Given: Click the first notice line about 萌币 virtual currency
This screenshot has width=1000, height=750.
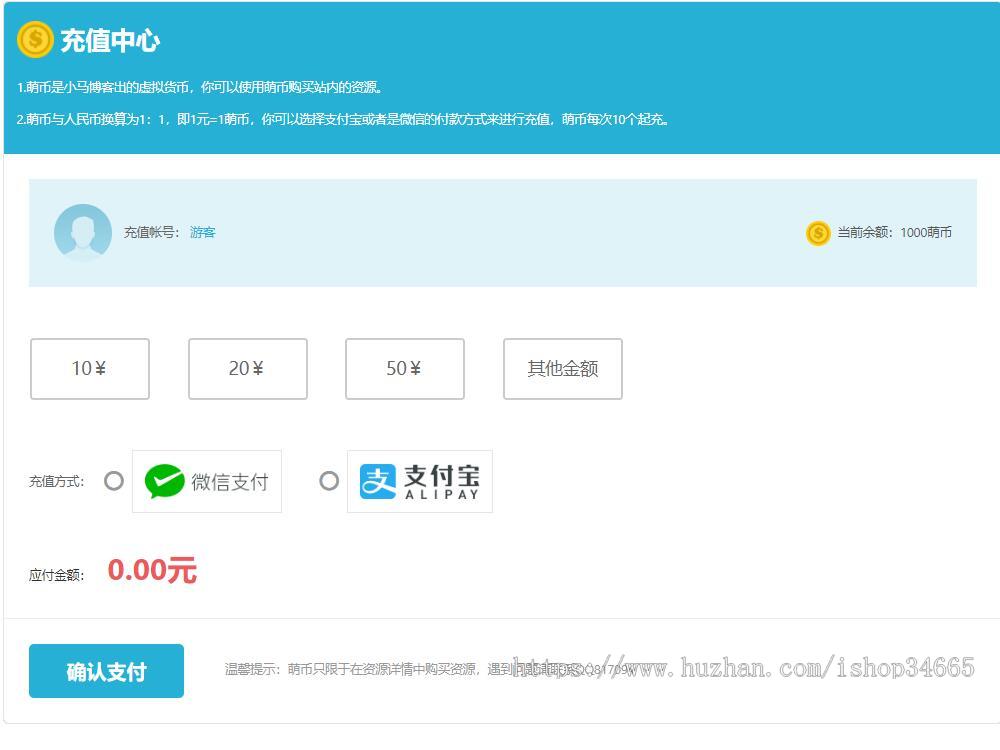Looking at the screenshot, I should 200,87.
